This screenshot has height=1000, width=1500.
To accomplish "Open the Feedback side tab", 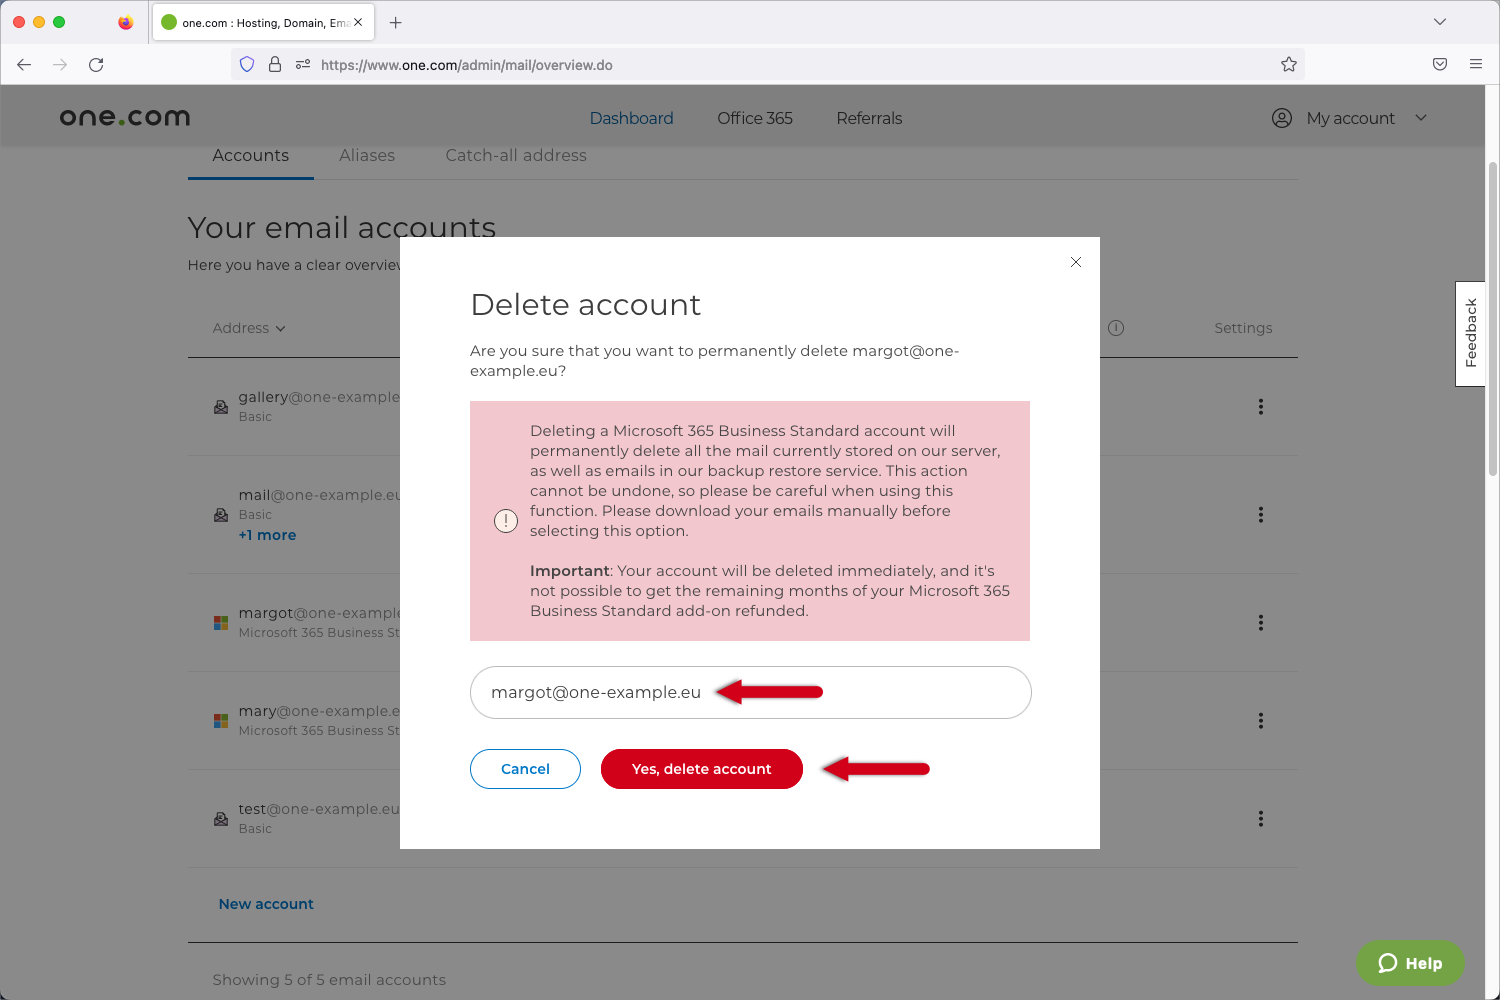I will [1470, 333].
